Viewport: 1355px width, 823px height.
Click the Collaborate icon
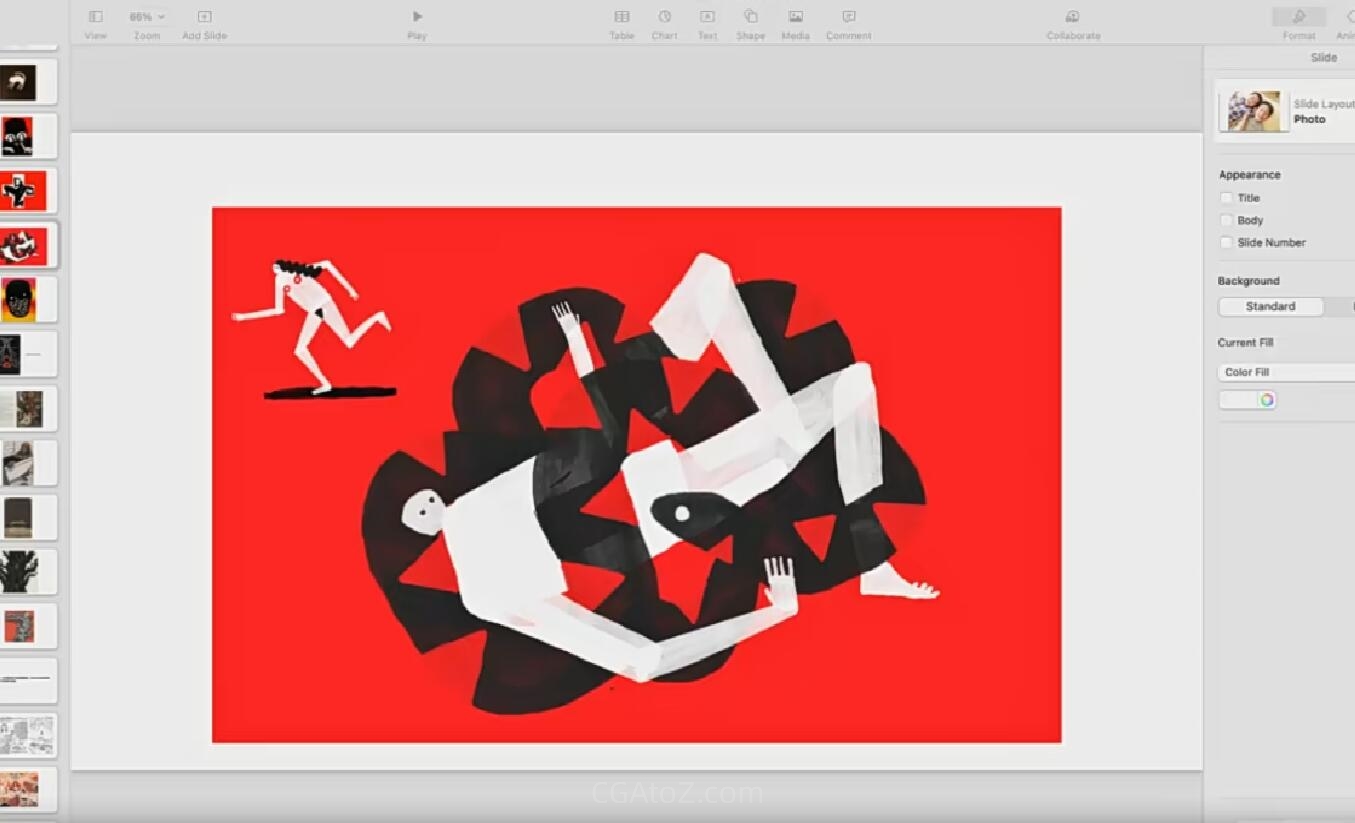pos(1073,17)
